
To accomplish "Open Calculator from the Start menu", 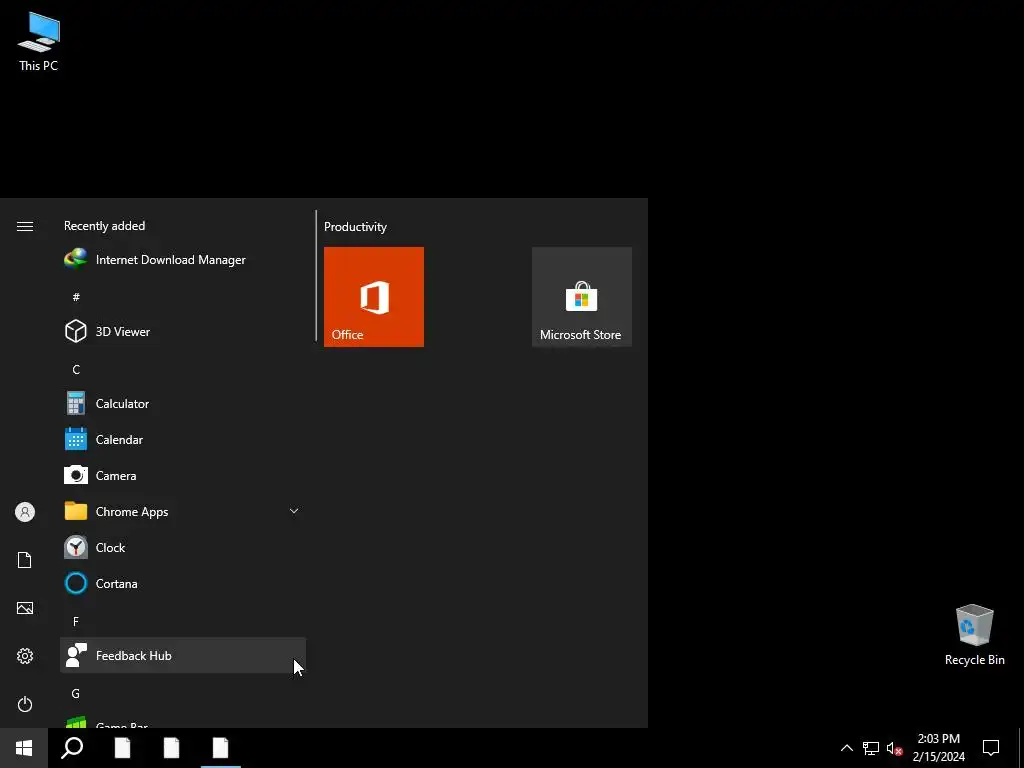I will click(x=183, y=404).
